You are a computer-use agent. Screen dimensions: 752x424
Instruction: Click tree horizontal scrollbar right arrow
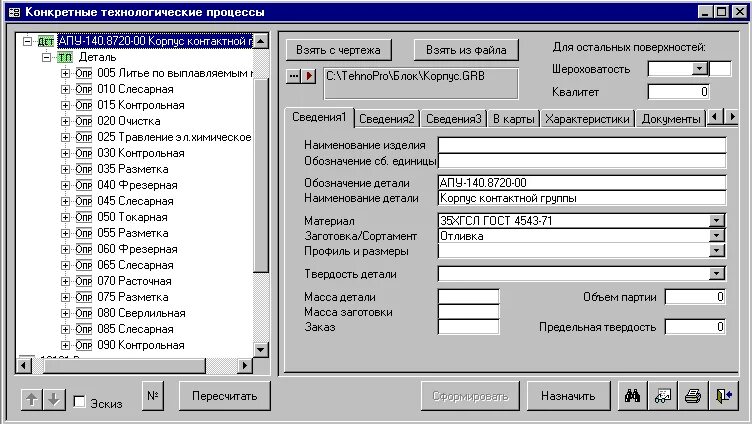pos(245,365)
